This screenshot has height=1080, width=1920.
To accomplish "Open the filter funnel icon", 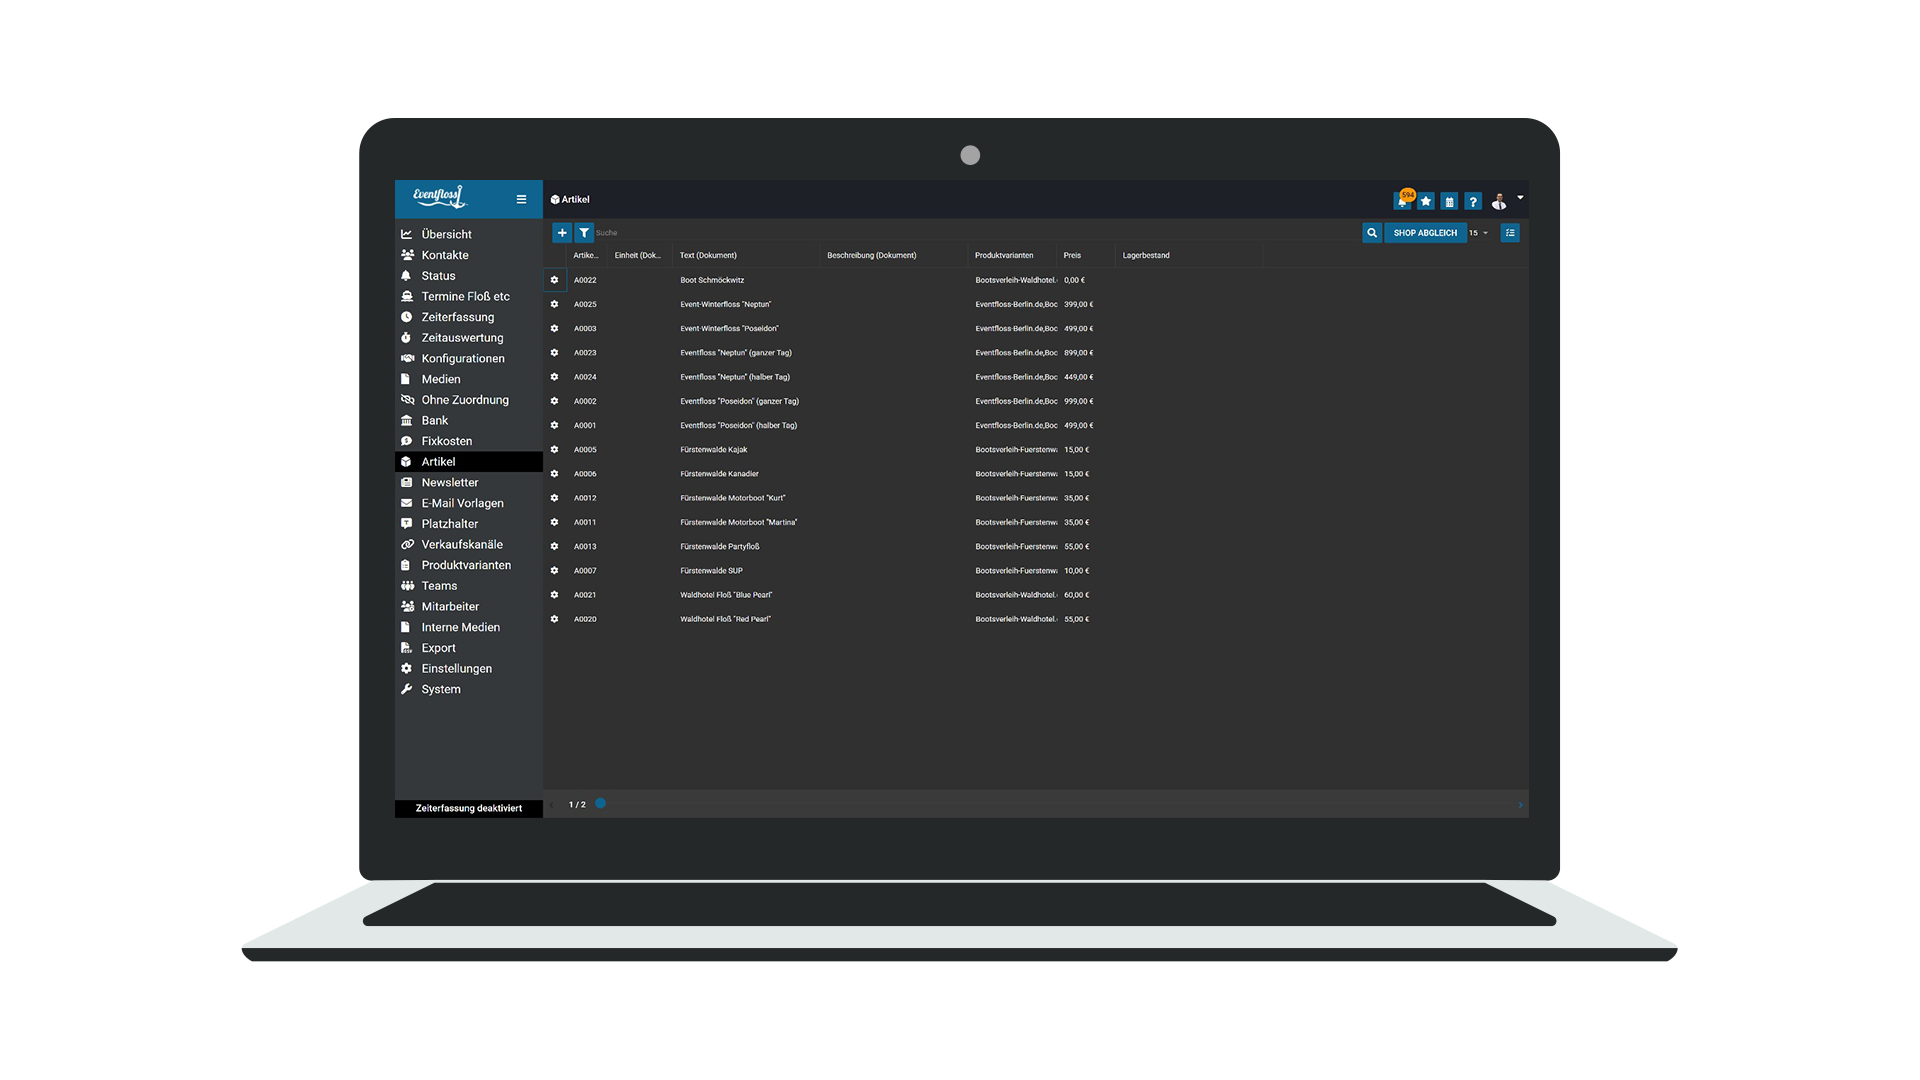I will point(584,233).
